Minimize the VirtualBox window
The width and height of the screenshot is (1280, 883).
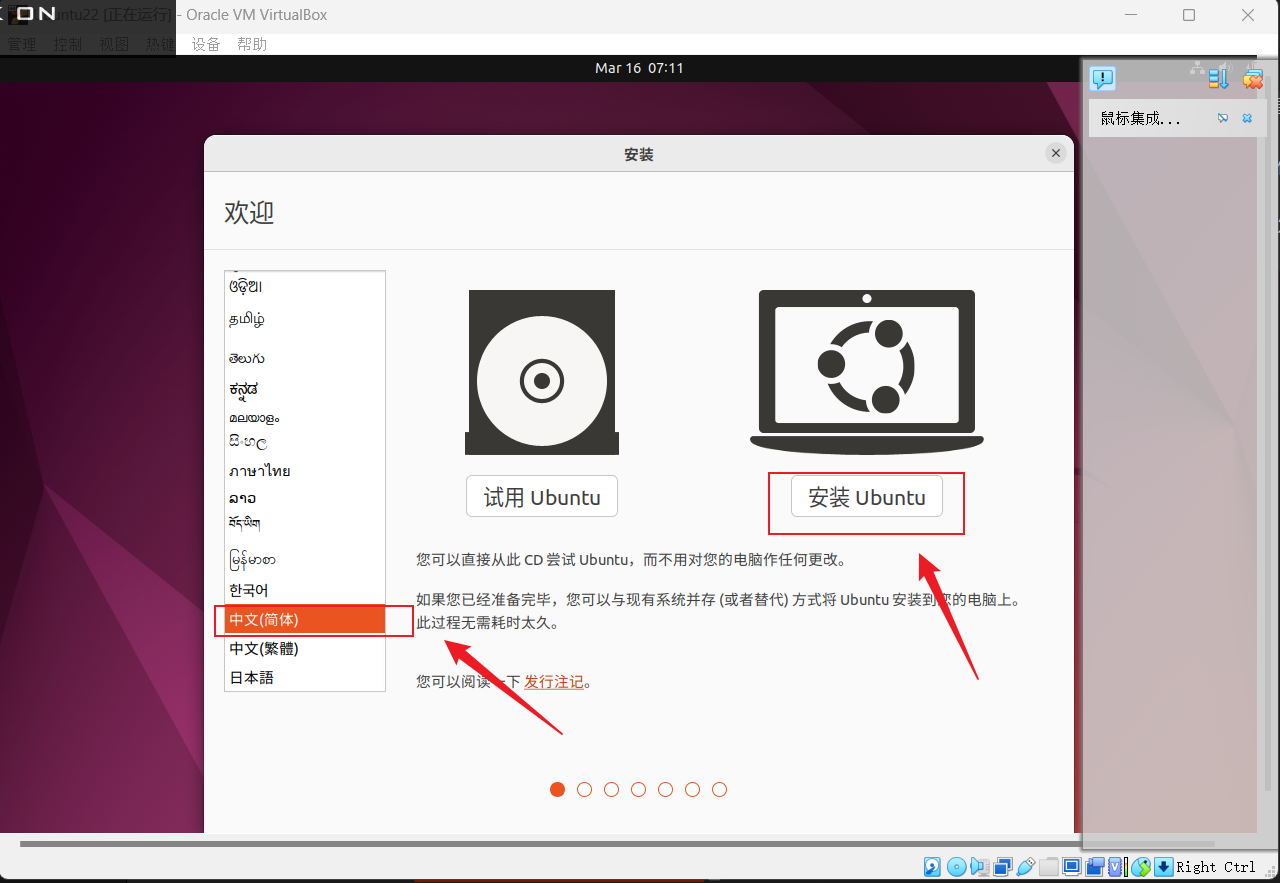click(1131, 15)
